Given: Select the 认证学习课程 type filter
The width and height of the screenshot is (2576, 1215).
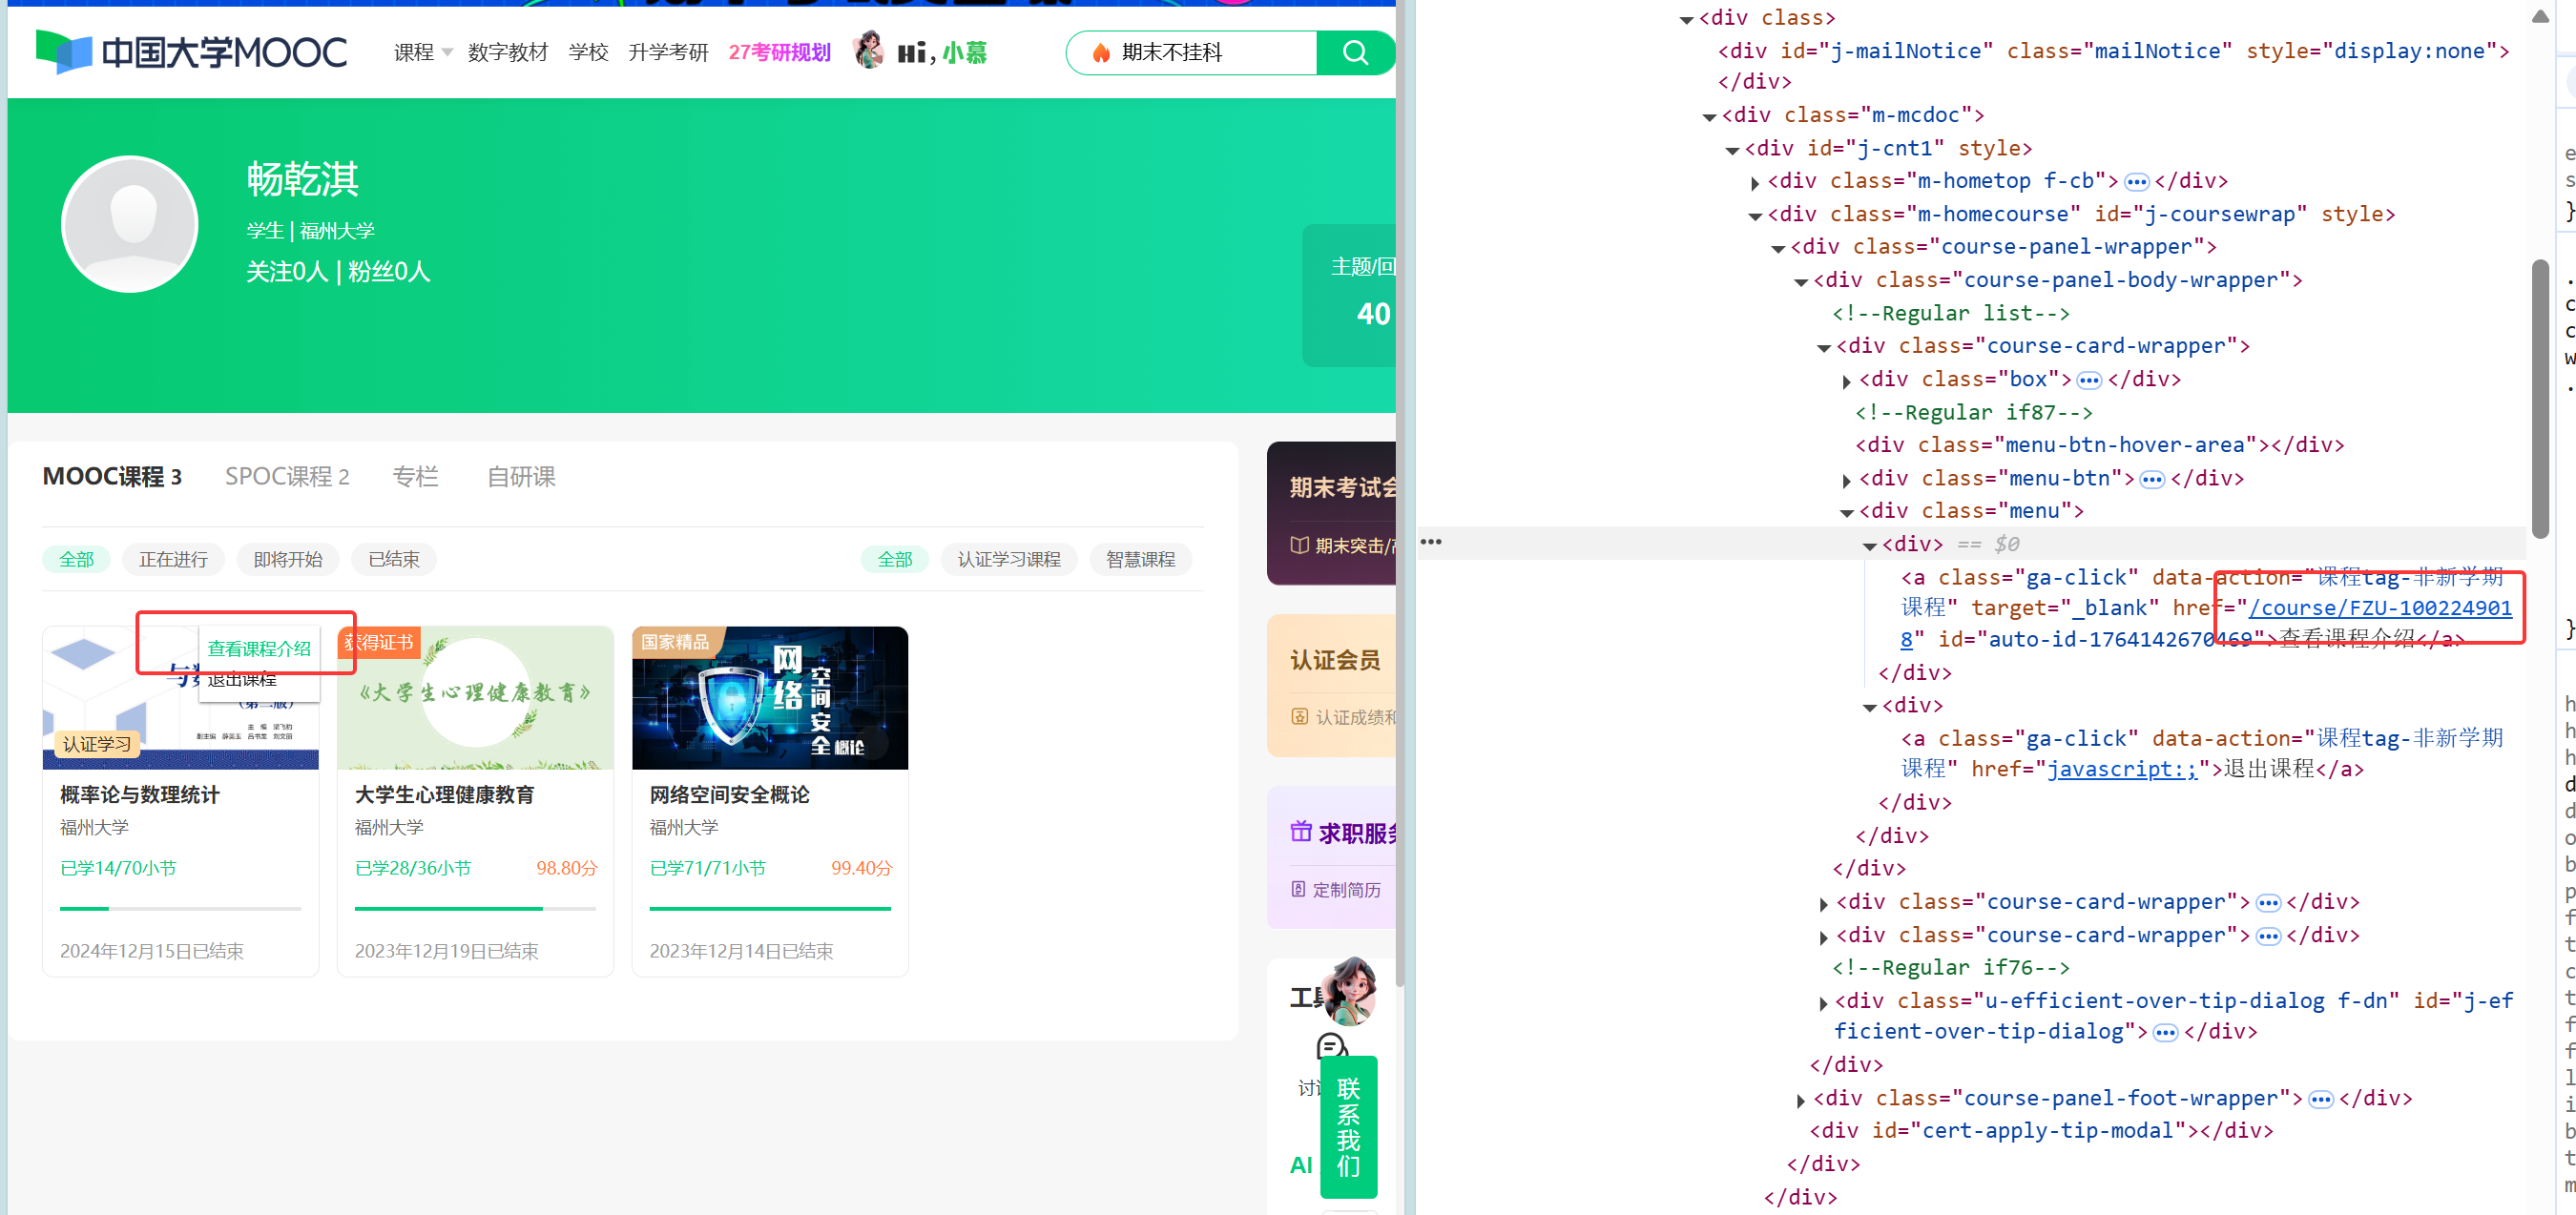Looking at the screenshot, I should pyautogui.click(x=1008, y=559).
